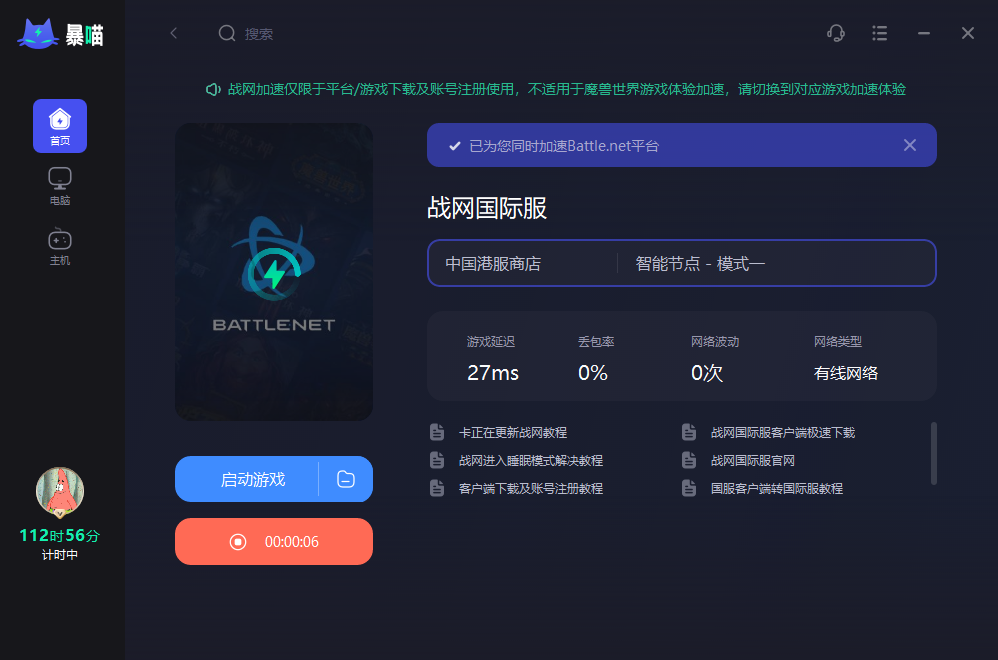Click the 有线网络 network type value
Screen dimensions: 998x660
[x=846, y=373]
